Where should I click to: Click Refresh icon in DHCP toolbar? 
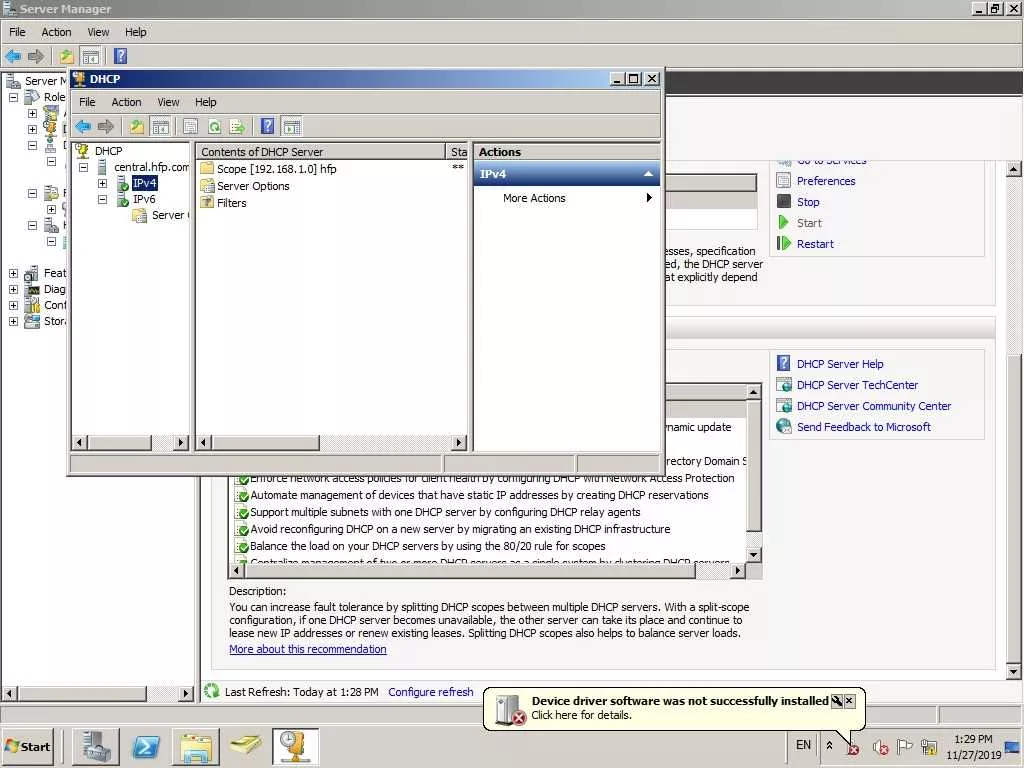(x=214, y=126)
